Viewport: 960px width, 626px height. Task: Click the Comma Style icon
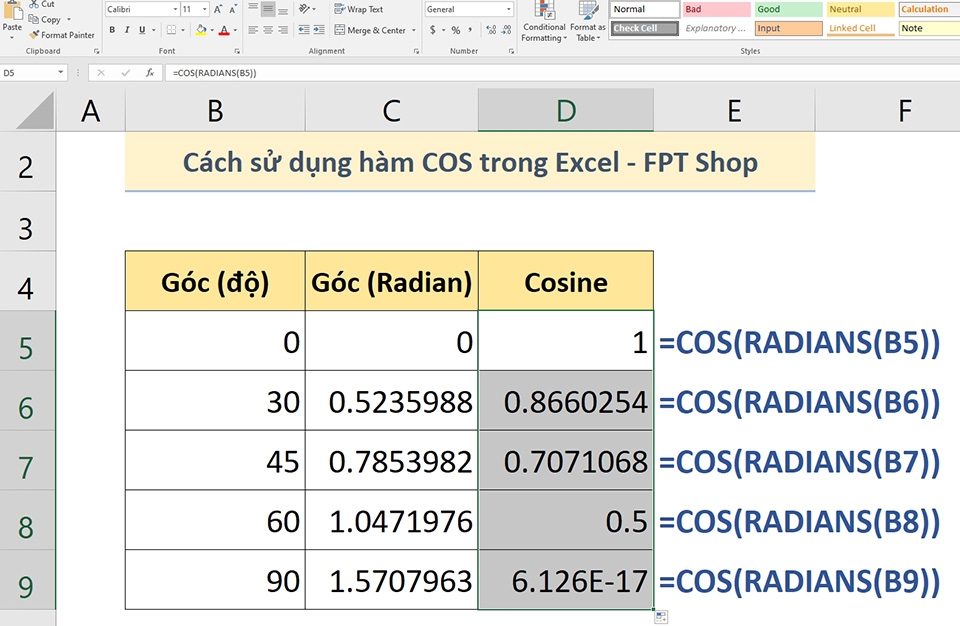click(x=472, y=29)
